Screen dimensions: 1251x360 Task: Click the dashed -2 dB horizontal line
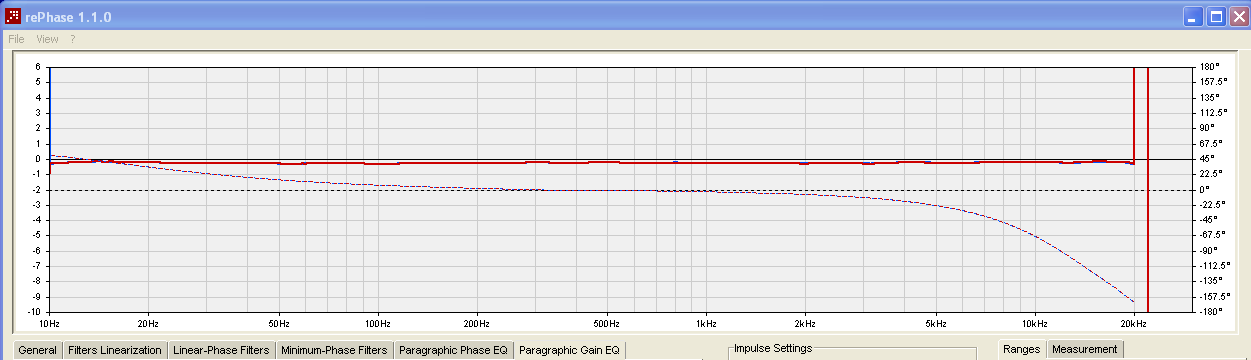coord(620,190)
